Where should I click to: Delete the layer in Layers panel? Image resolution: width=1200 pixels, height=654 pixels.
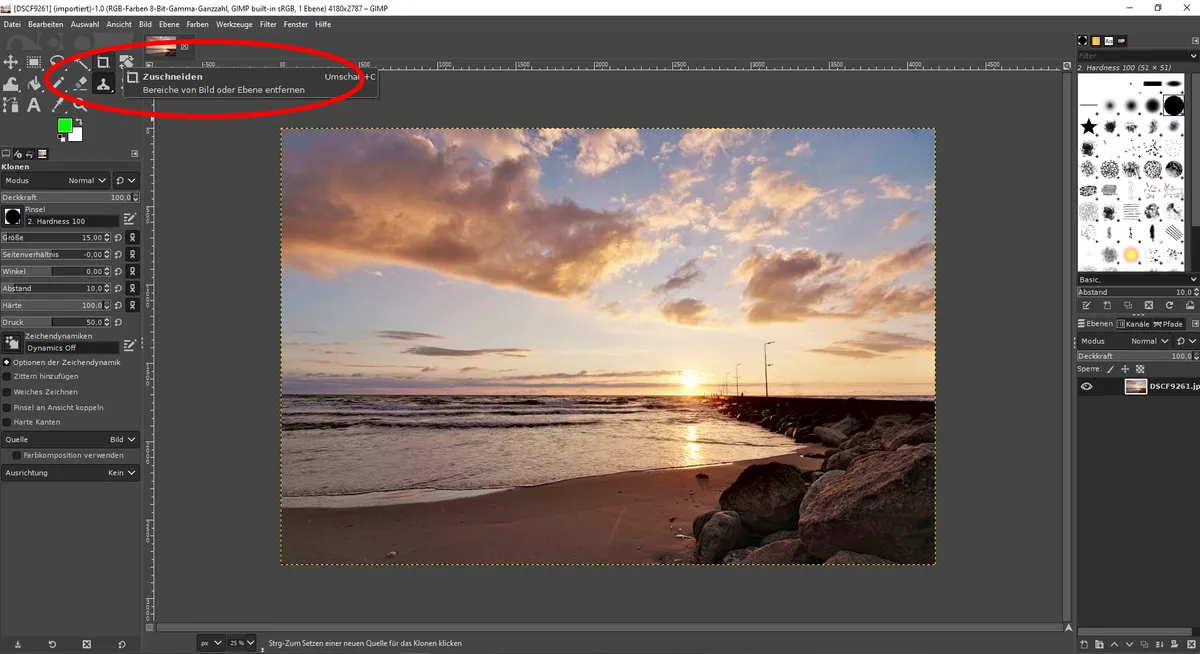coord(1191,644)
